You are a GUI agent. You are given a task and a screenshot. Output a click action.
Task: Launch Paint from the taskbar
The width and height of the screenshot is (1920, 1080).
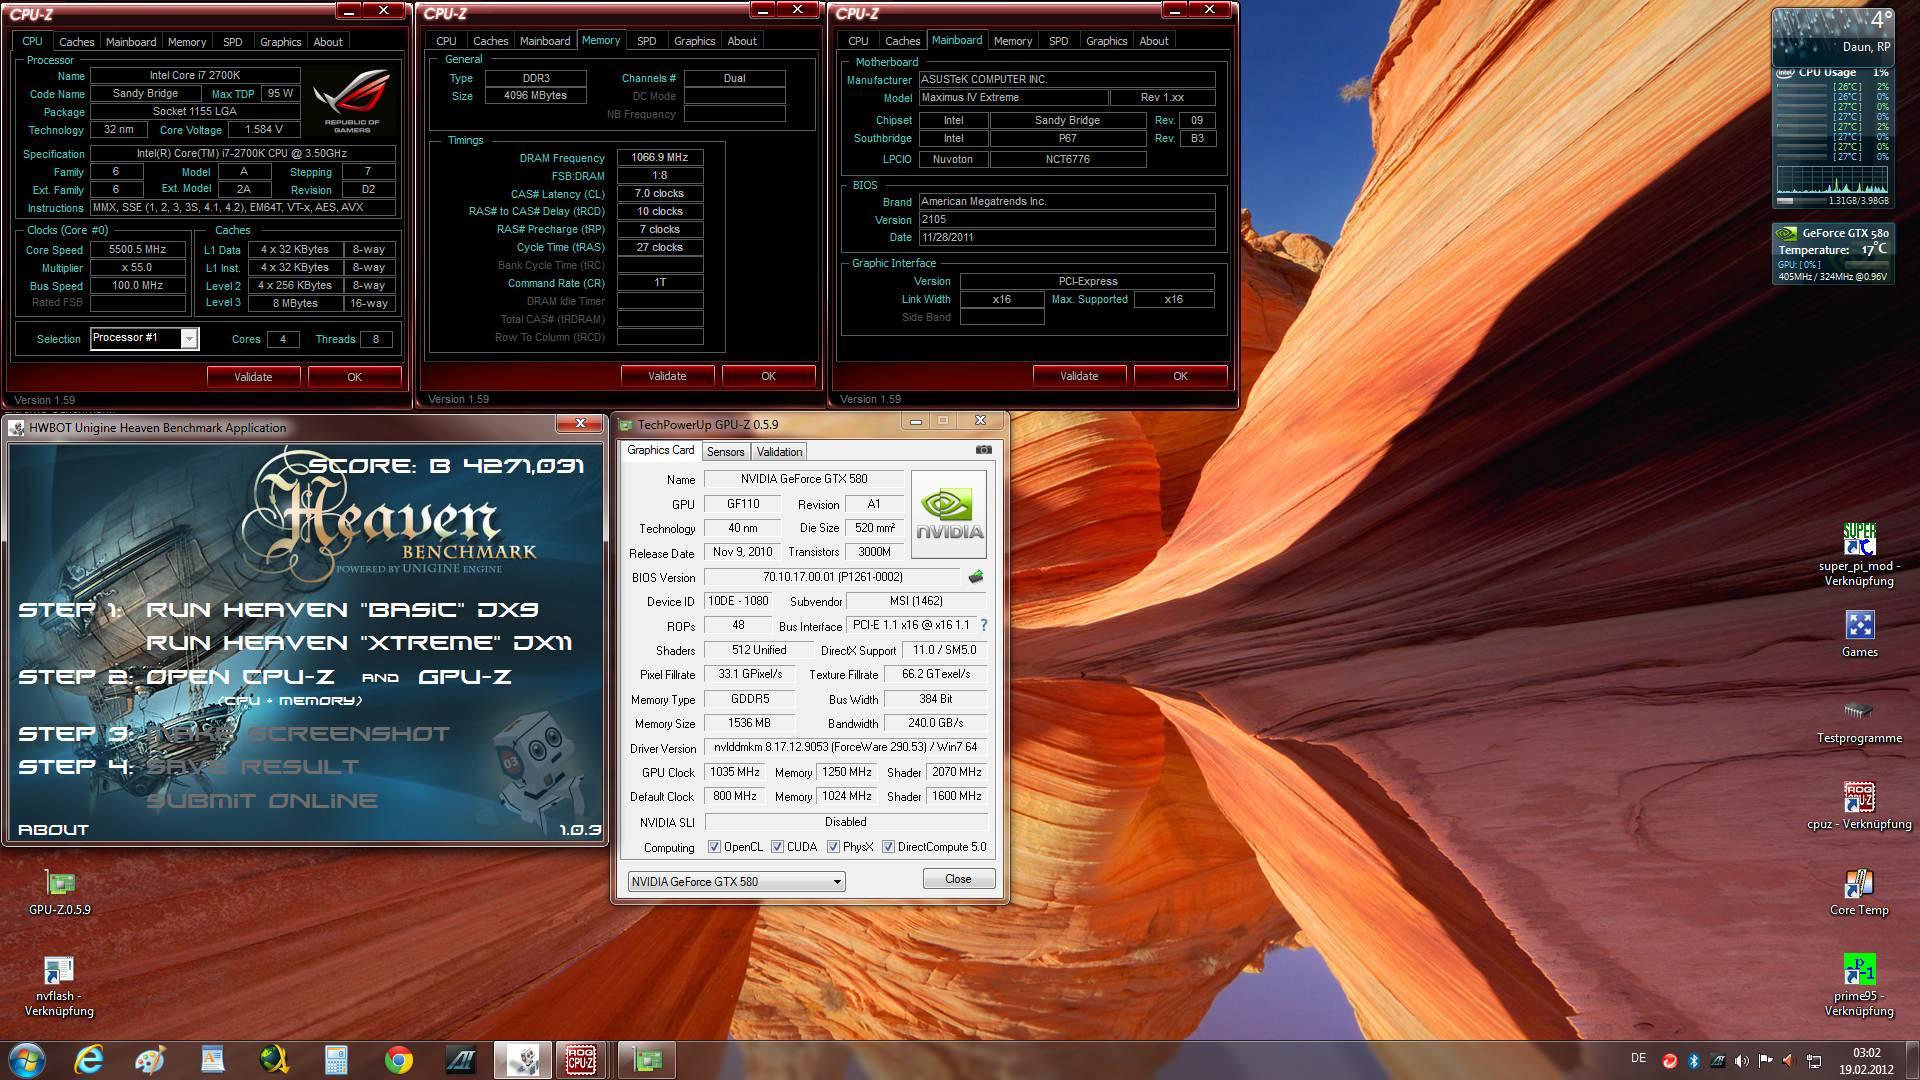click(x=151, y=1059)
